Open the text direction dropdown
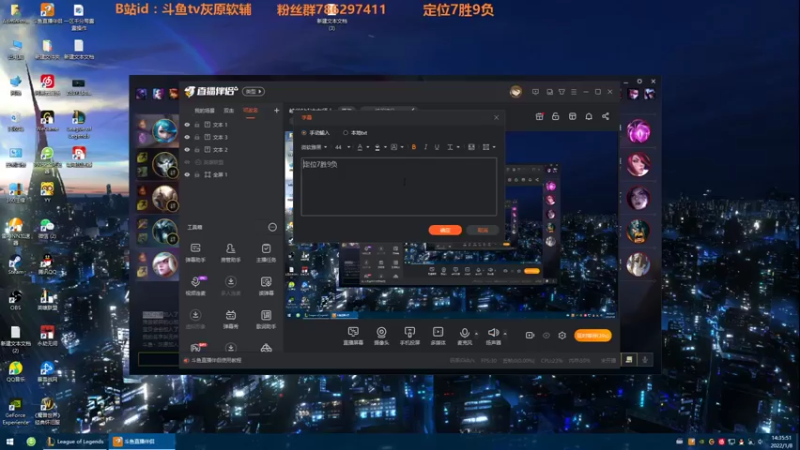 point(453,147)
